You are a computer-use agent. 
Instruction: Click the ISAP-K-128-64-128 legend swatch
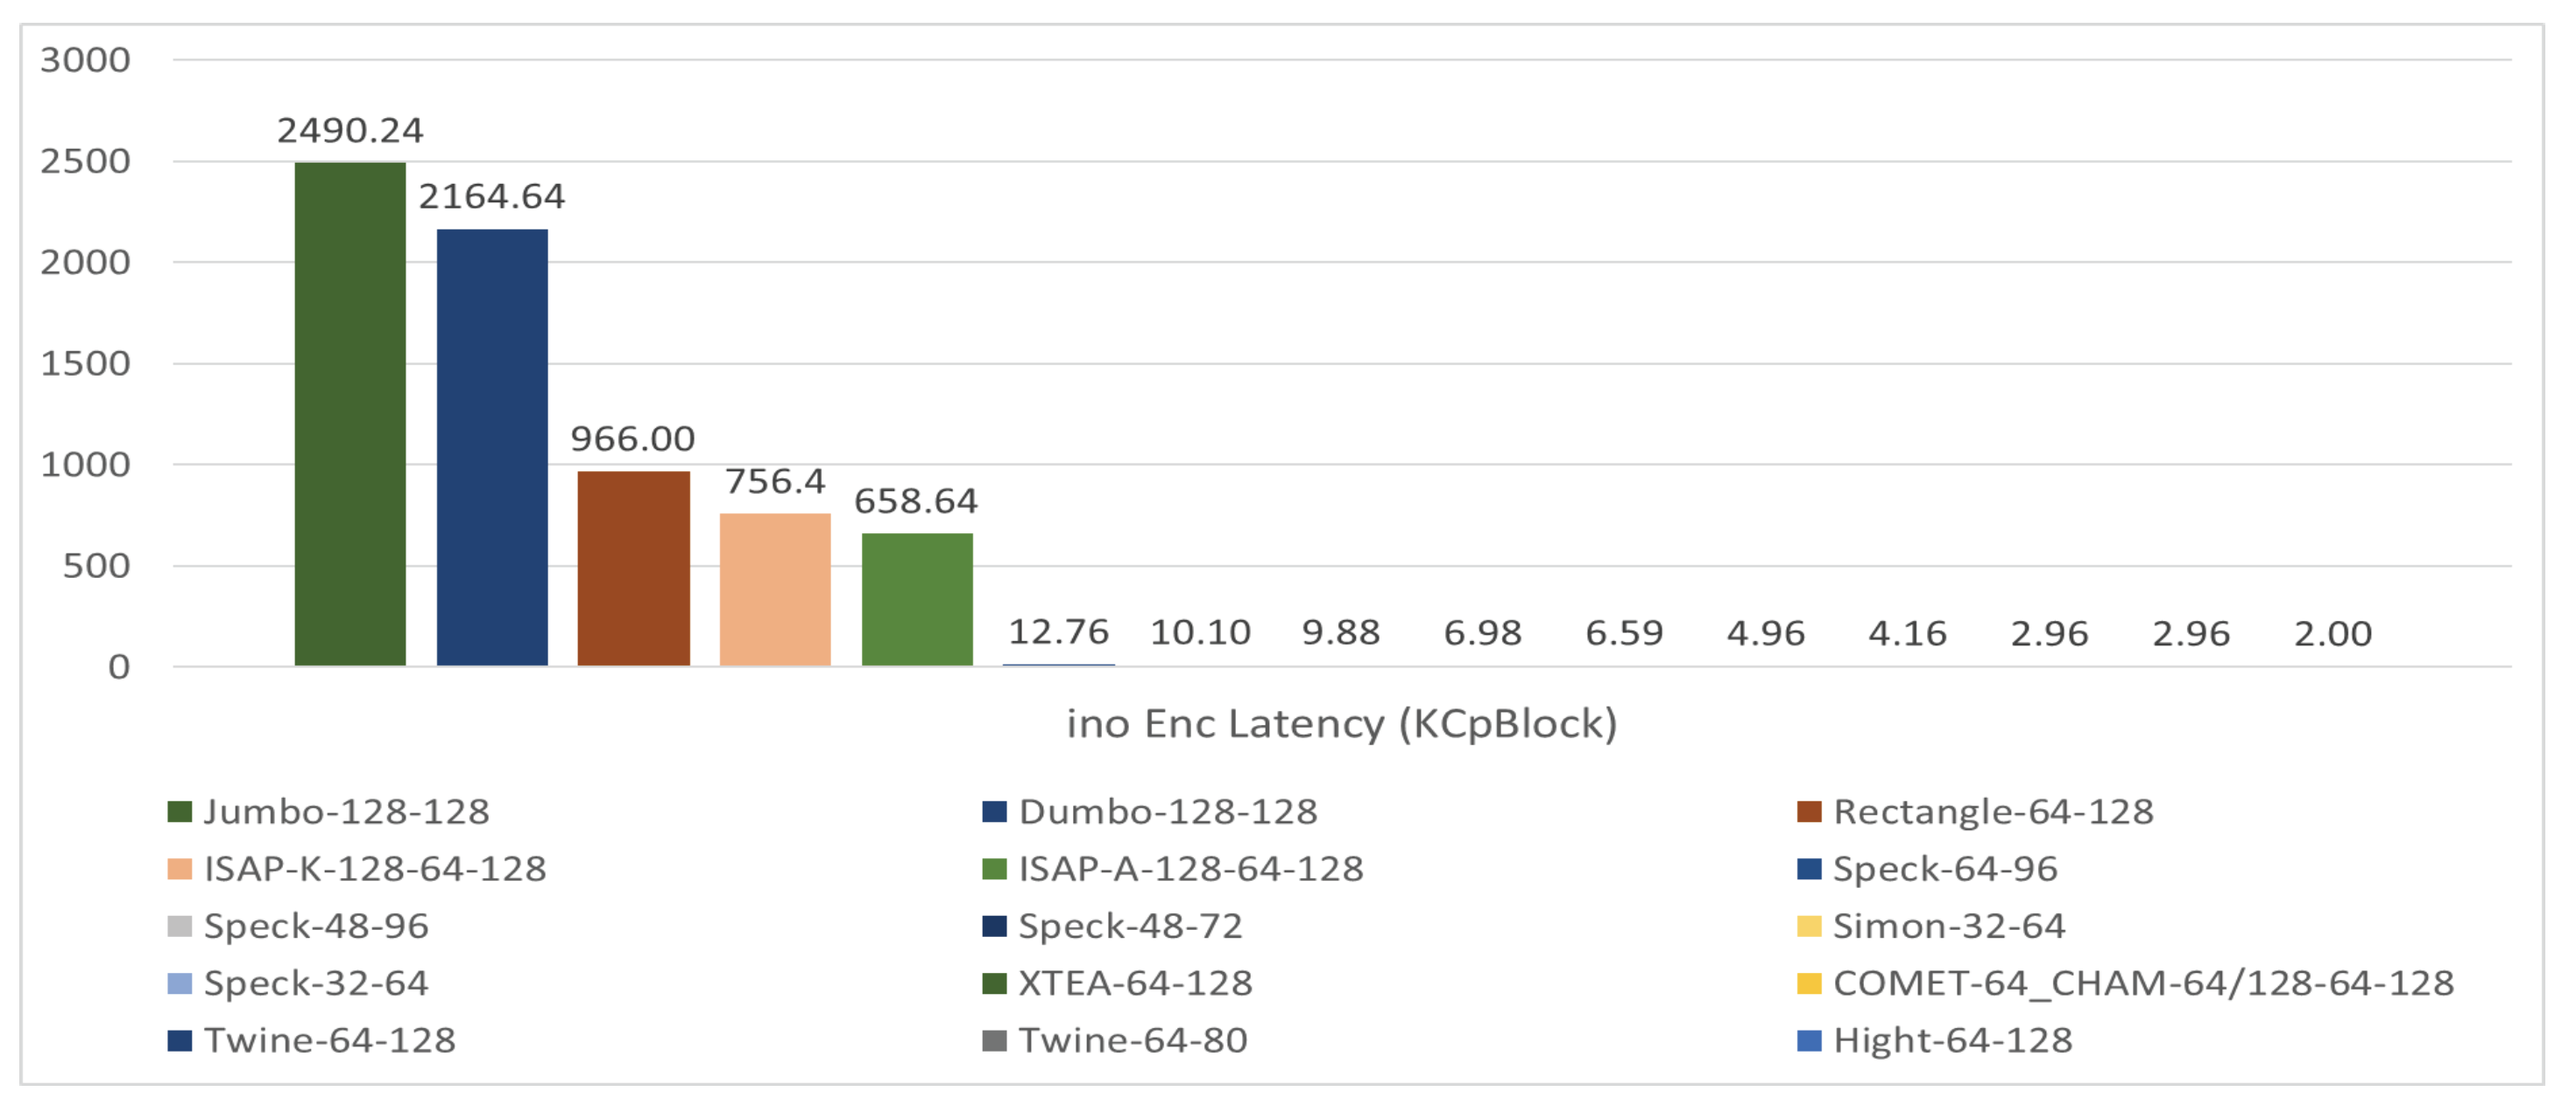pos(180,868)
